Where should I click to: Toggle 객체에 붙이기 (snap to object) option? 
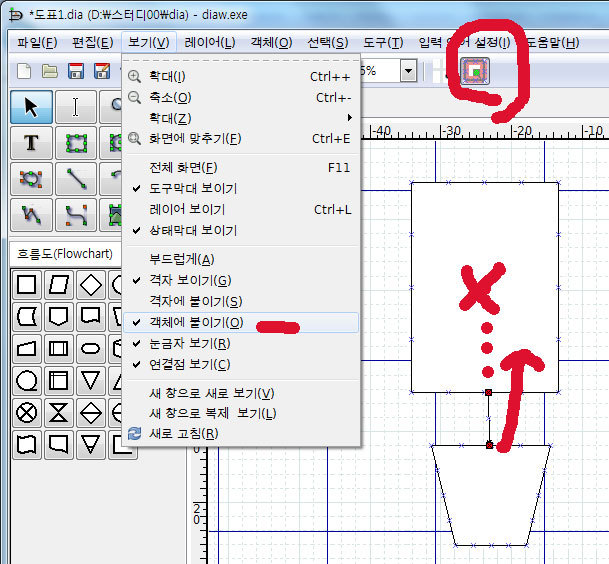pos(194,322)
